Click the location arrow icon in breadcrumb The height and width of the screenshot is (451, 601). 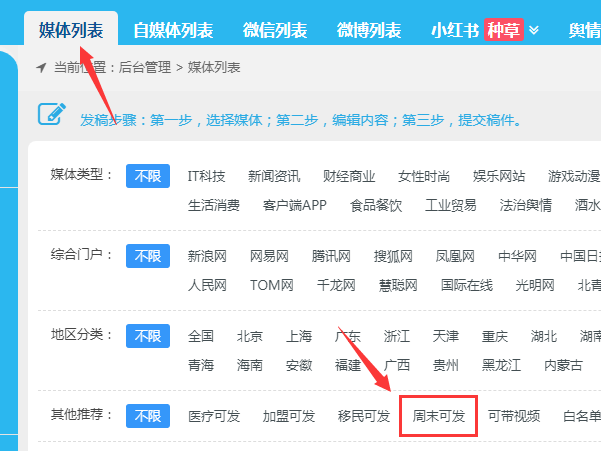tap(41, 68)
